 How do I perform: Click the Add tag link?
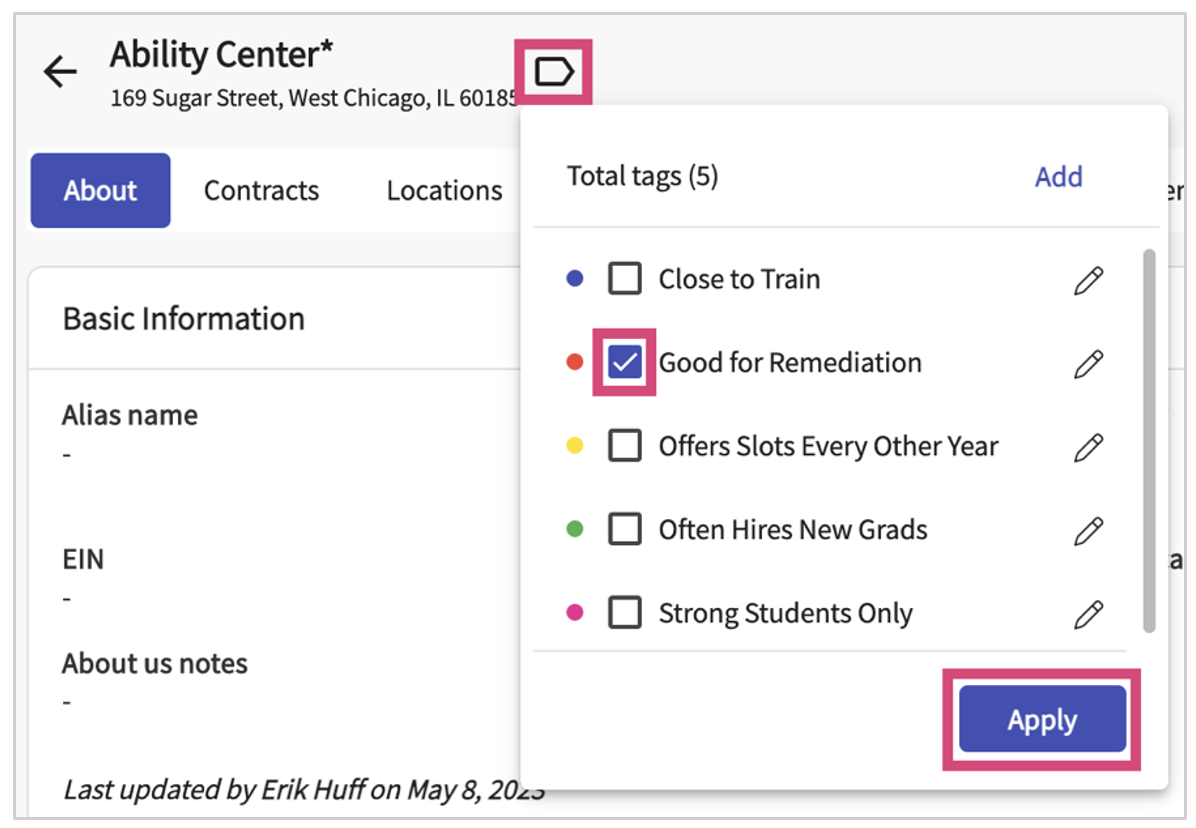pos(1058,177)
